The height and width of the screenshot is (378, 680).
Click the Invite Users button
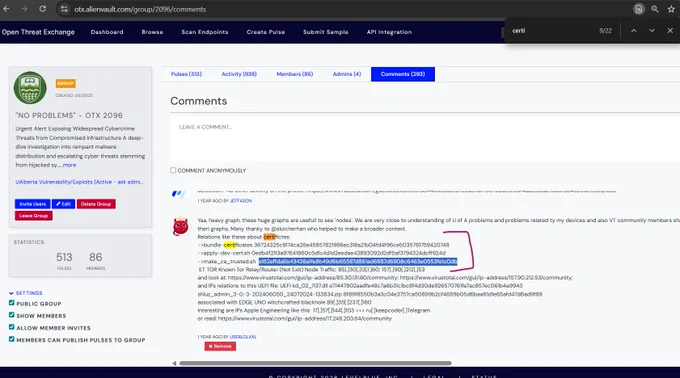(x=33, y=204)
